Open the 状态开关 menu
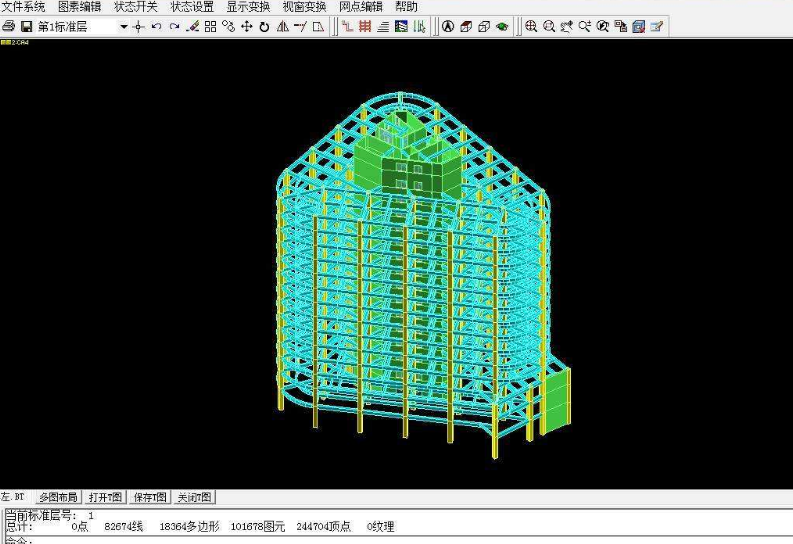793x544 pixels. point(135,7)
